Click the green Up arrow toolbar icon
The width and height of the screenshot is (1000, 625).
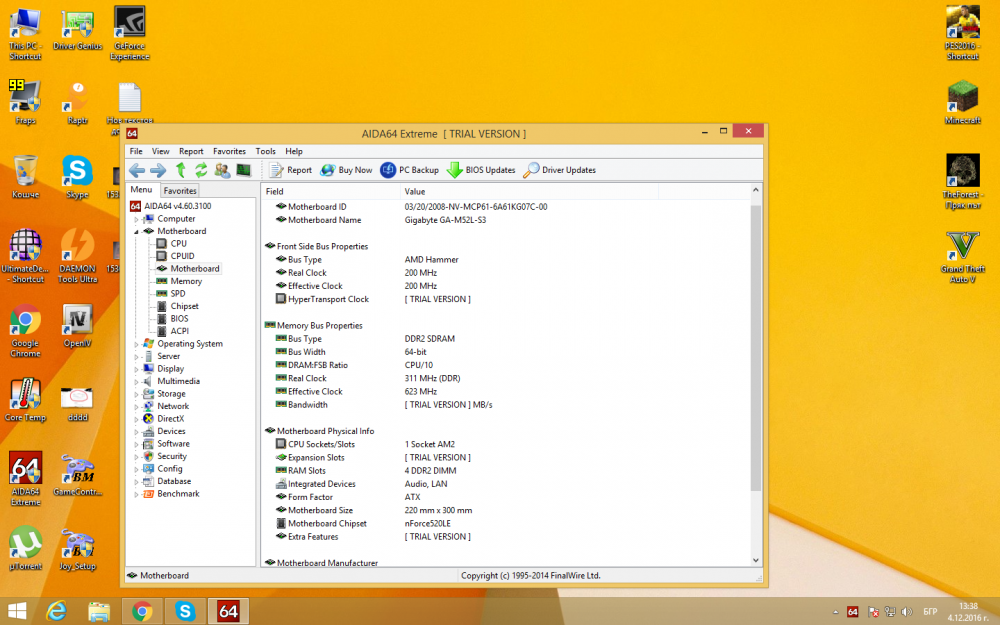tap(180, 170)
